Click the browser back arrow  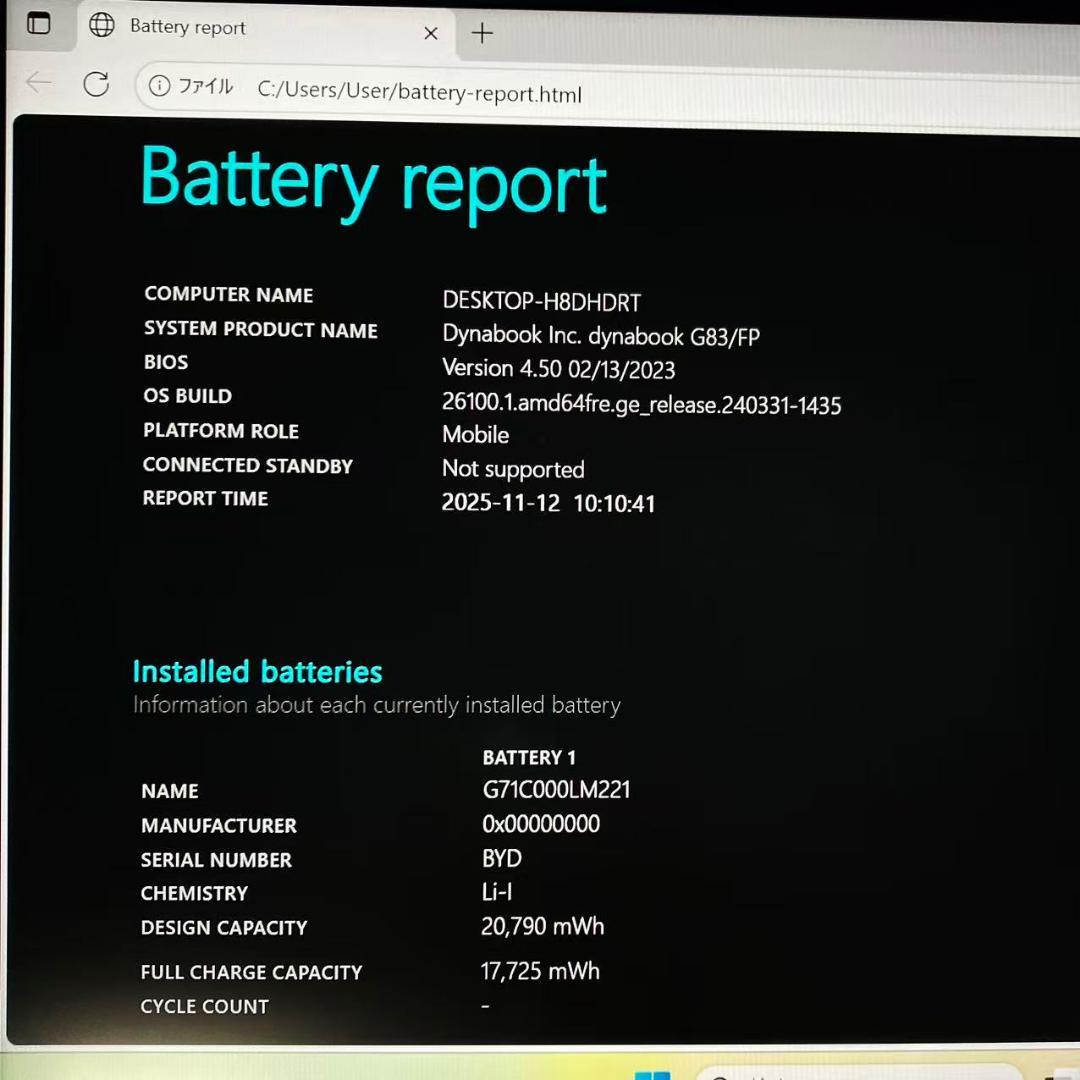[x=39, y=83]
